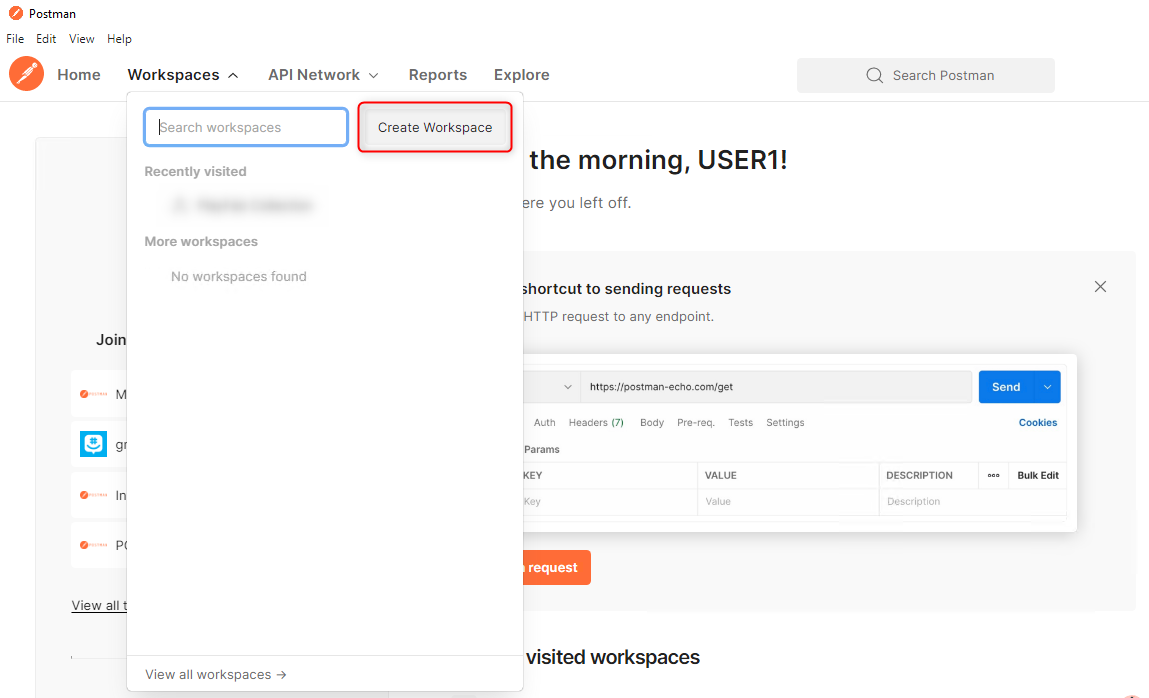
Task: Click the Postman rocket icon in the navbar
Action: pos(26,74)
